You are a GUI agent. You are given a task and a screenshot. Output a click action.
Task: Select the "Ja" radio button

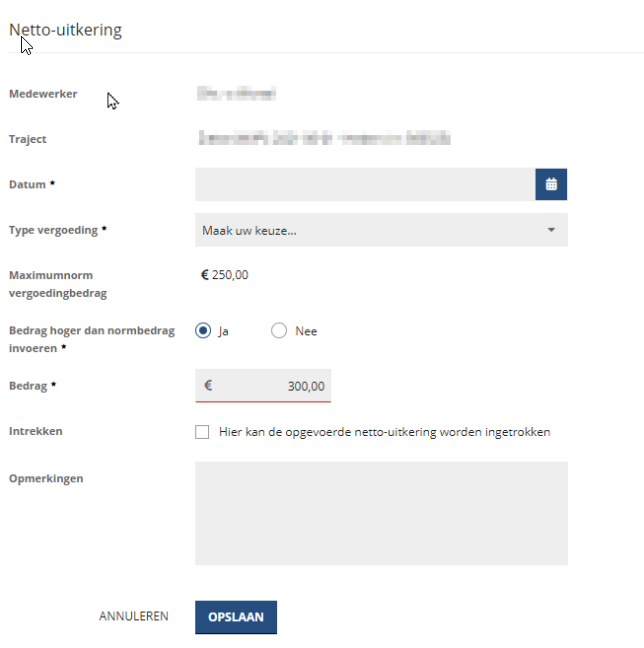click(x=204, y=331)
